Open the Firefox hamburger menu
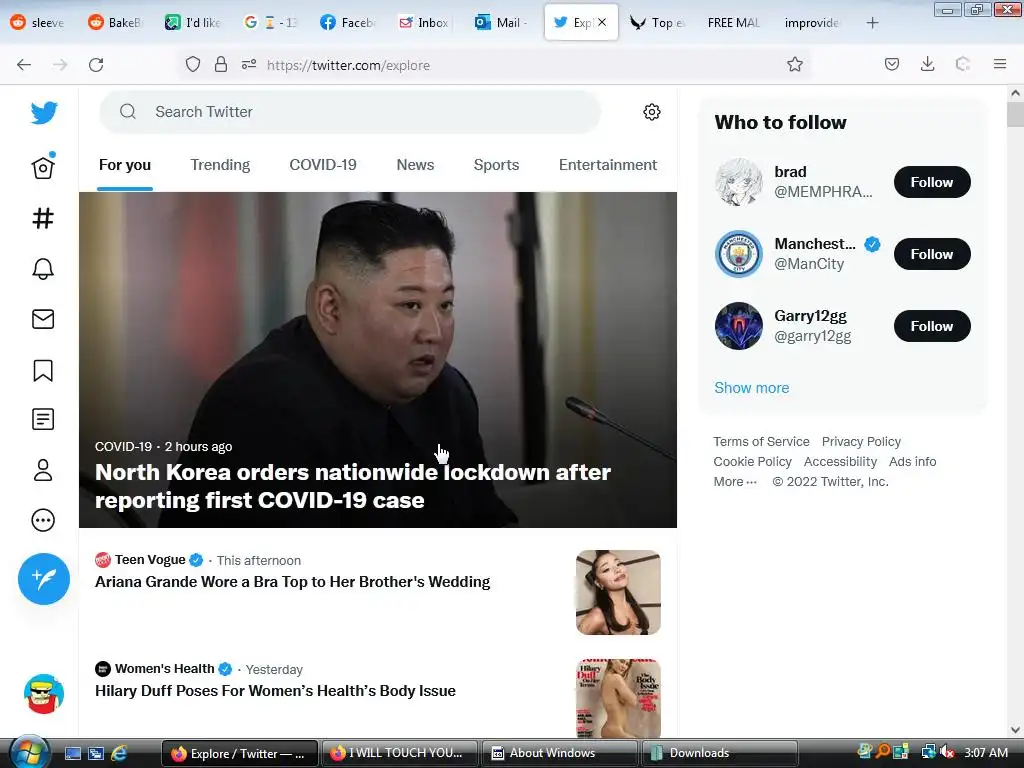 (x=1000, y=64)
